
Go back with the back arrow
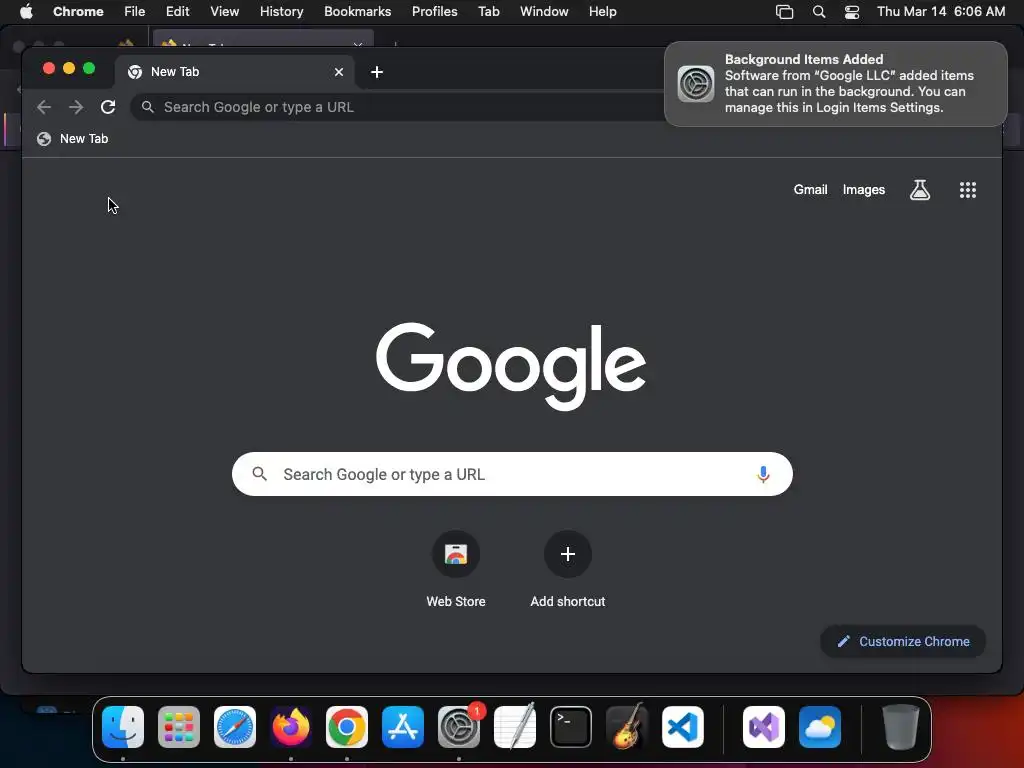[44, 107]
